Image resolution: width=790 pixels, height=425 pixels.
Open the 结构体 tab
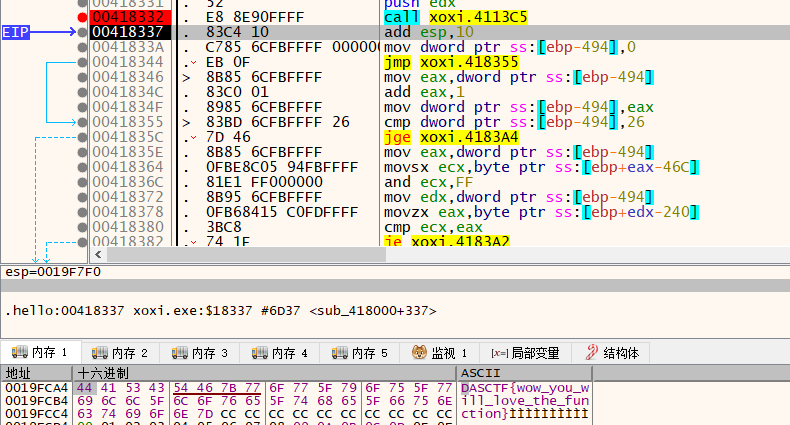pyautogui.click(x=611, y=352)
